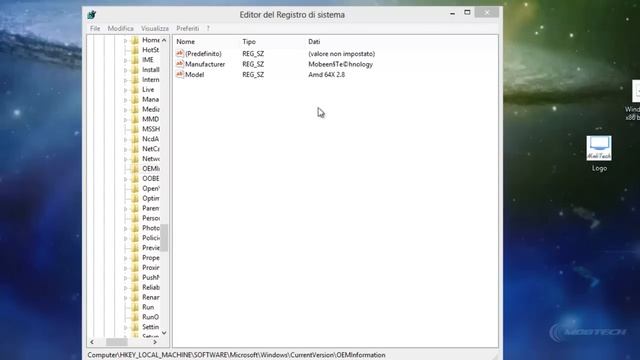Click the tree vertical scrollbar thumb

[164, 238]
